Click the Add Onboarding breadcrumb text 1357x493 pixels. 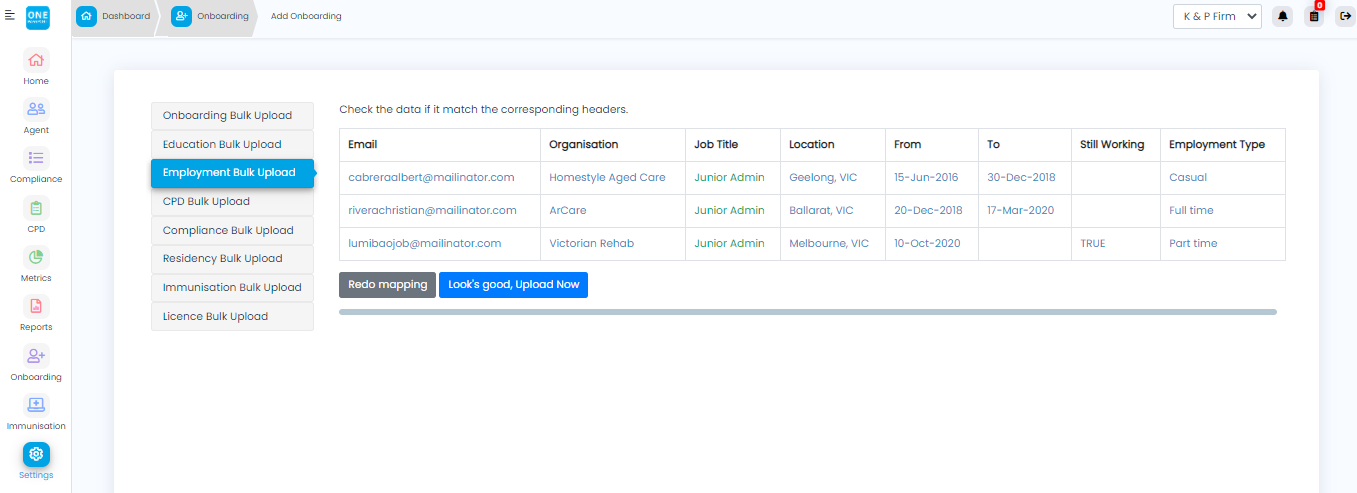point(306,16)
